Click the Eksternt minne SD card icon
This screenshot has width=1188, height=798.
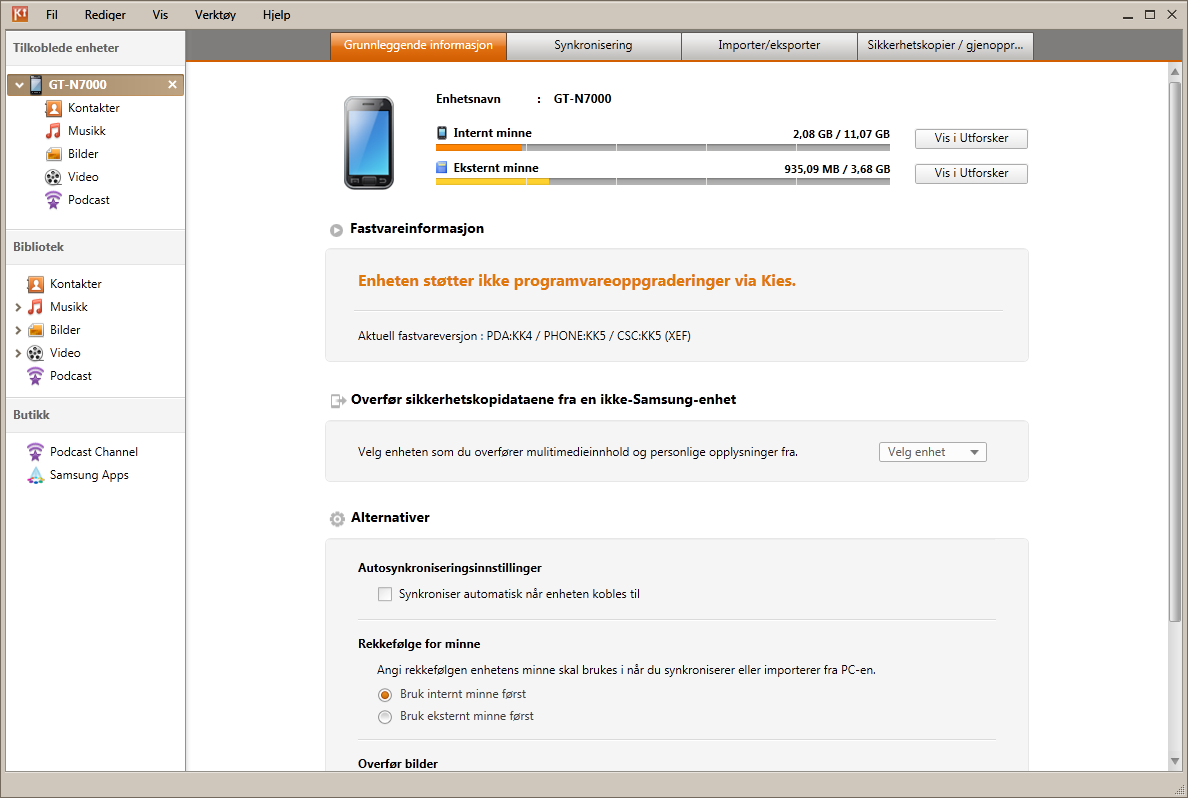point(442,167)
